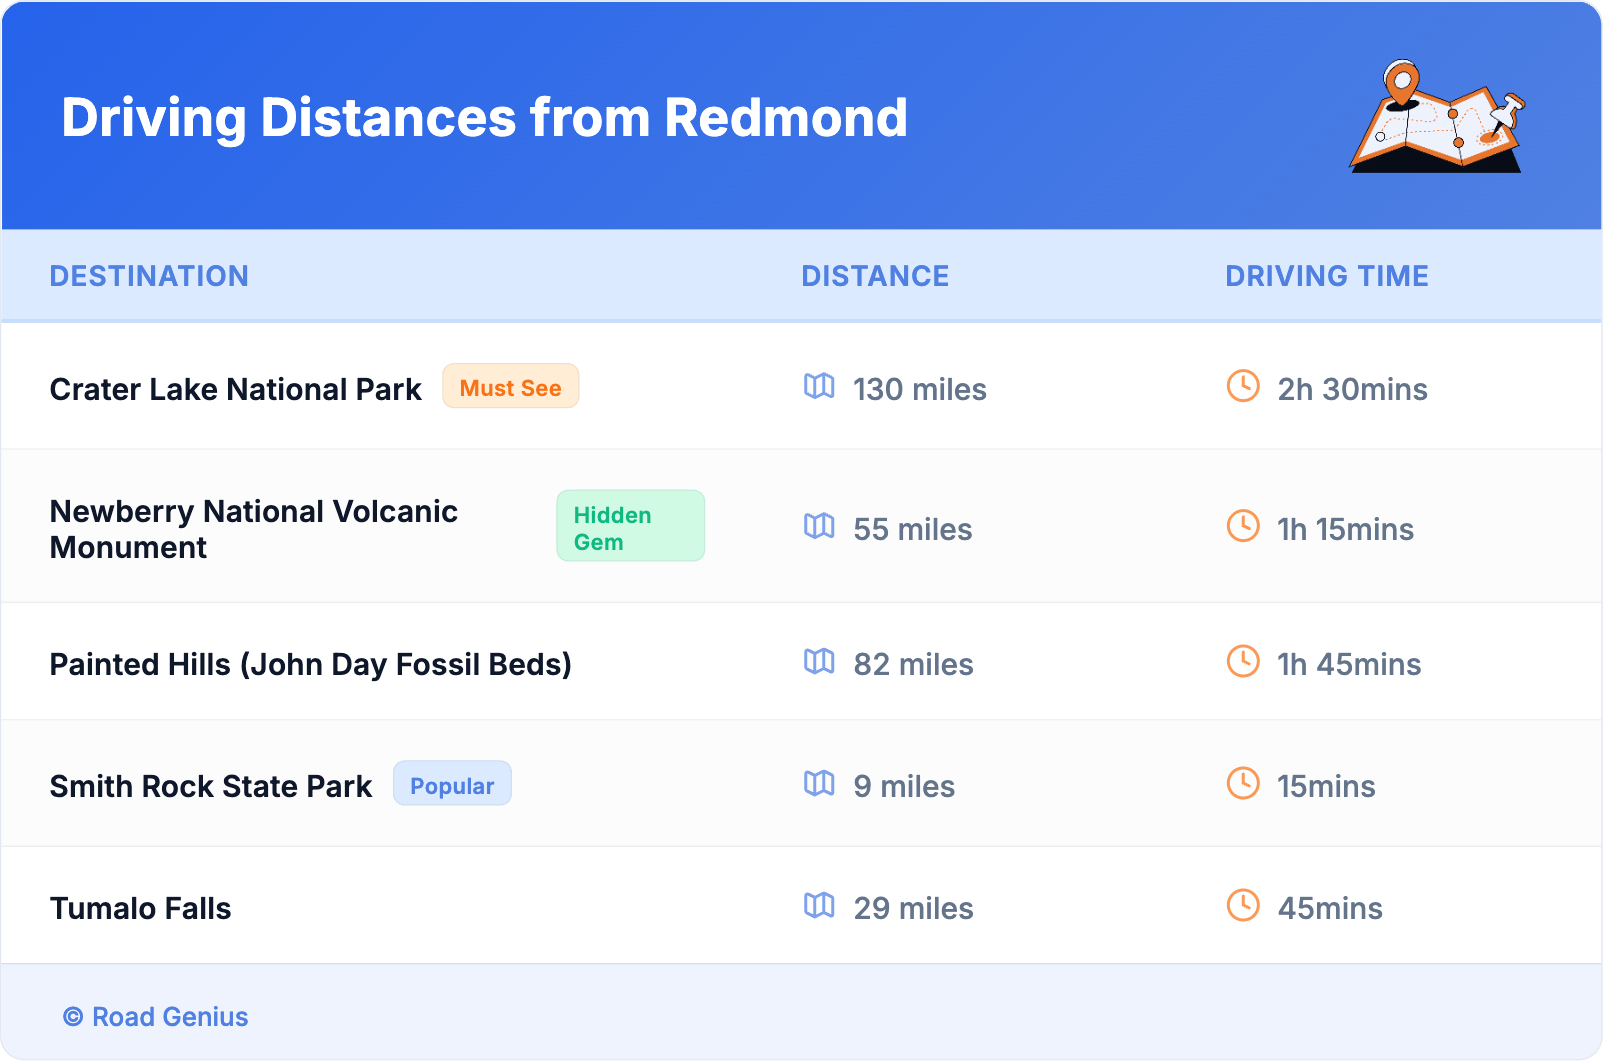1604x1062 pixels.
Task: Click the map icon beside 9 miles
Action: point(819,784)
